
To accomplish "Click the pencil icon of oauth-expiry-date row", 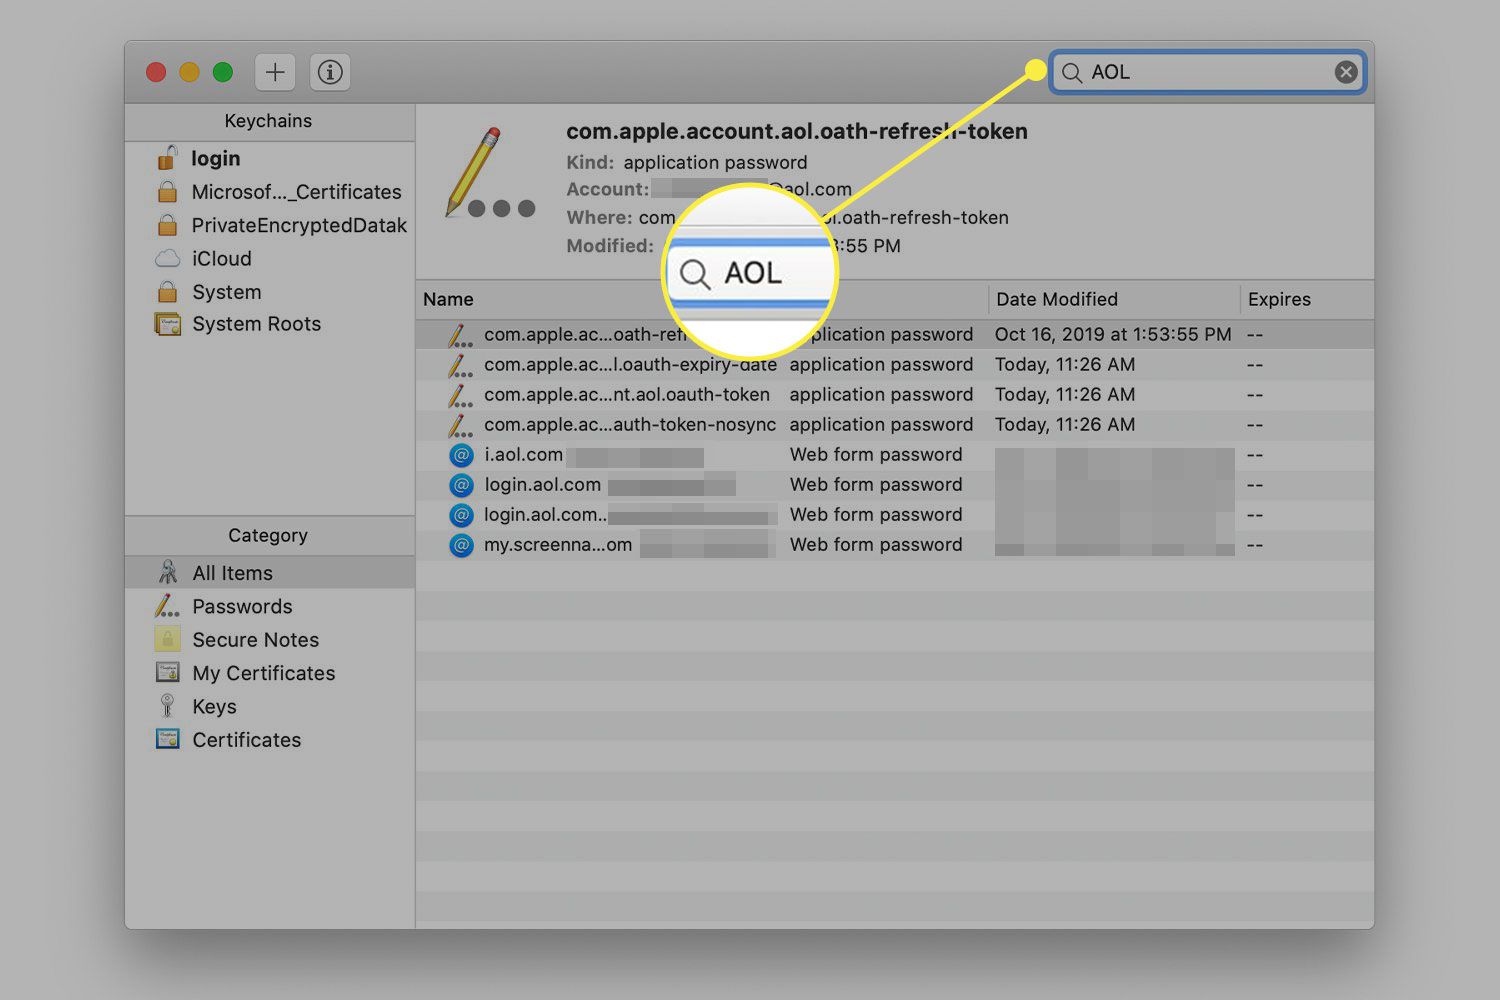I will [460, 365].
